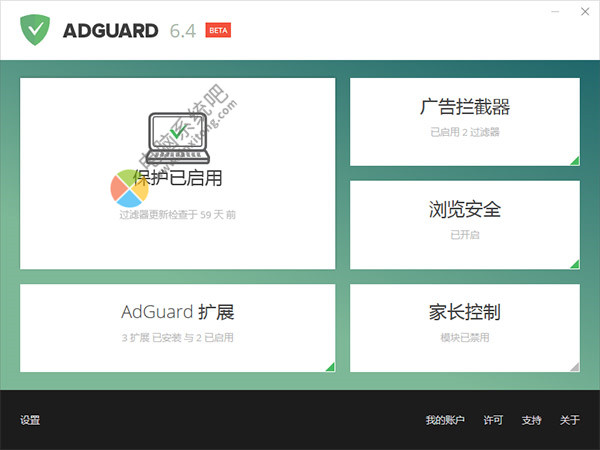The height and width of the screenshot is (450, 600).
Task: Click the laptop protection status icon
Action: (x=179, y=138)
